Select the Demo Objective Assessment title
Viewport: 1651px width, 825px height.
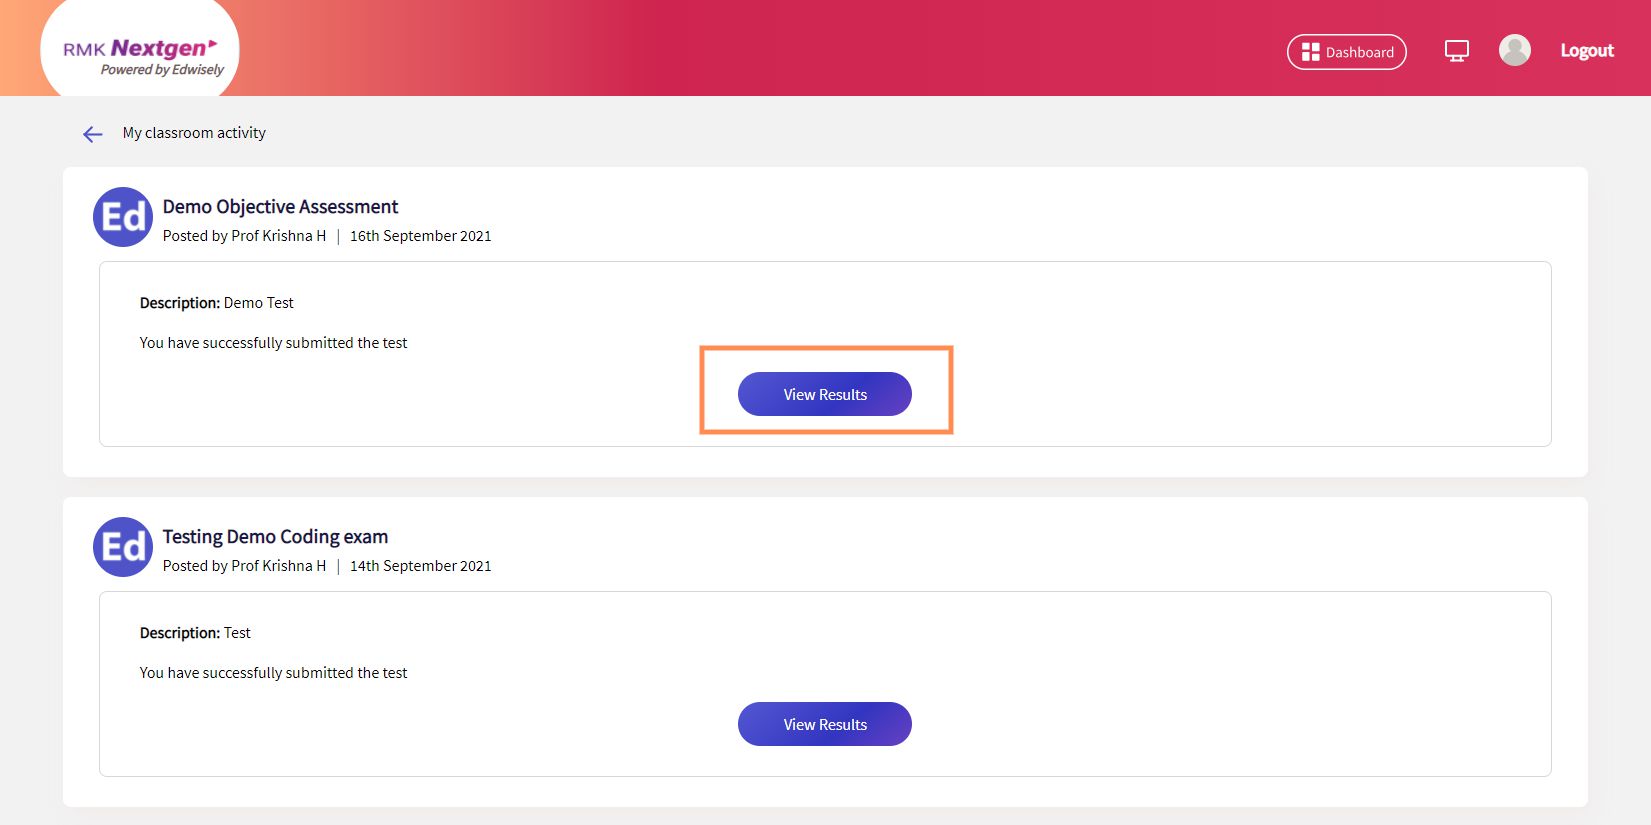[x=280, y=207]
